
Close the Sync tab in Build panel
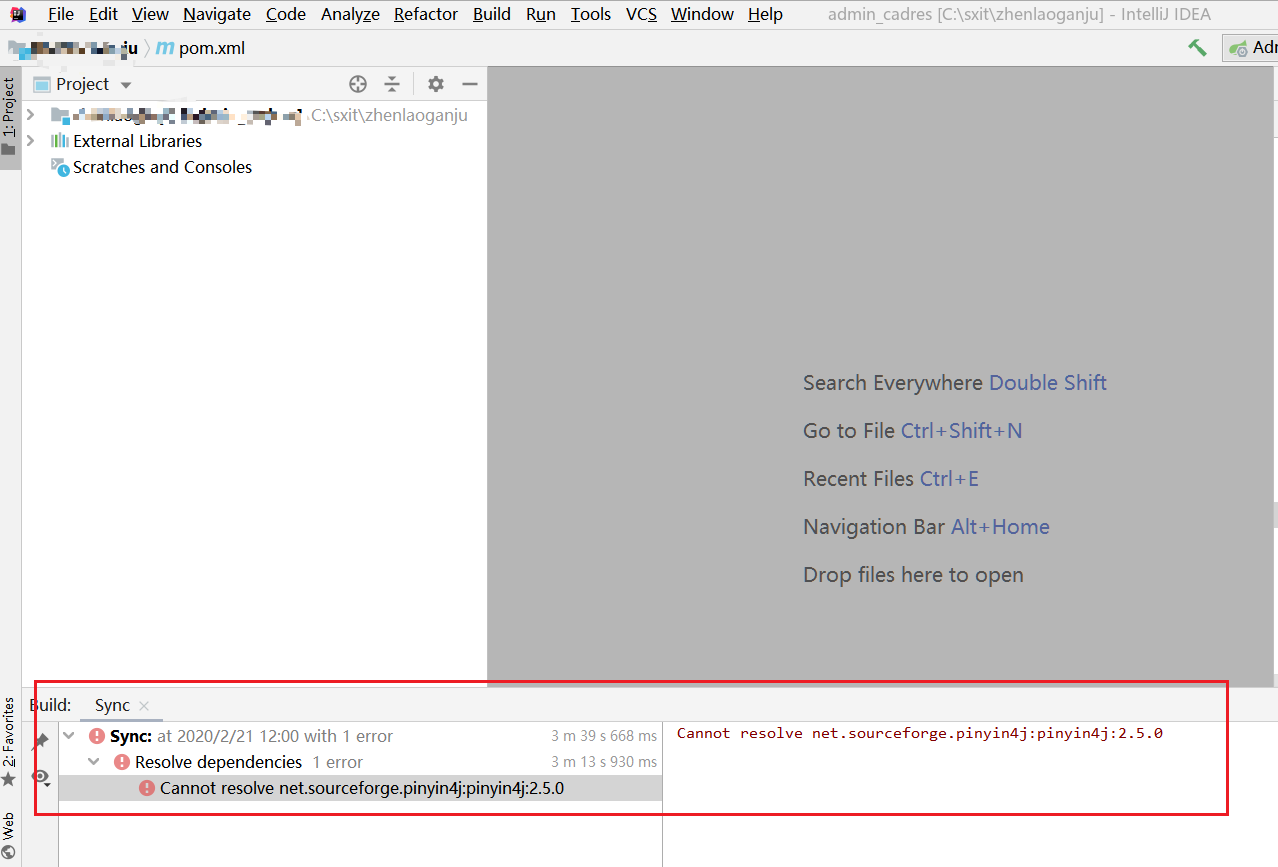point(143,705)
